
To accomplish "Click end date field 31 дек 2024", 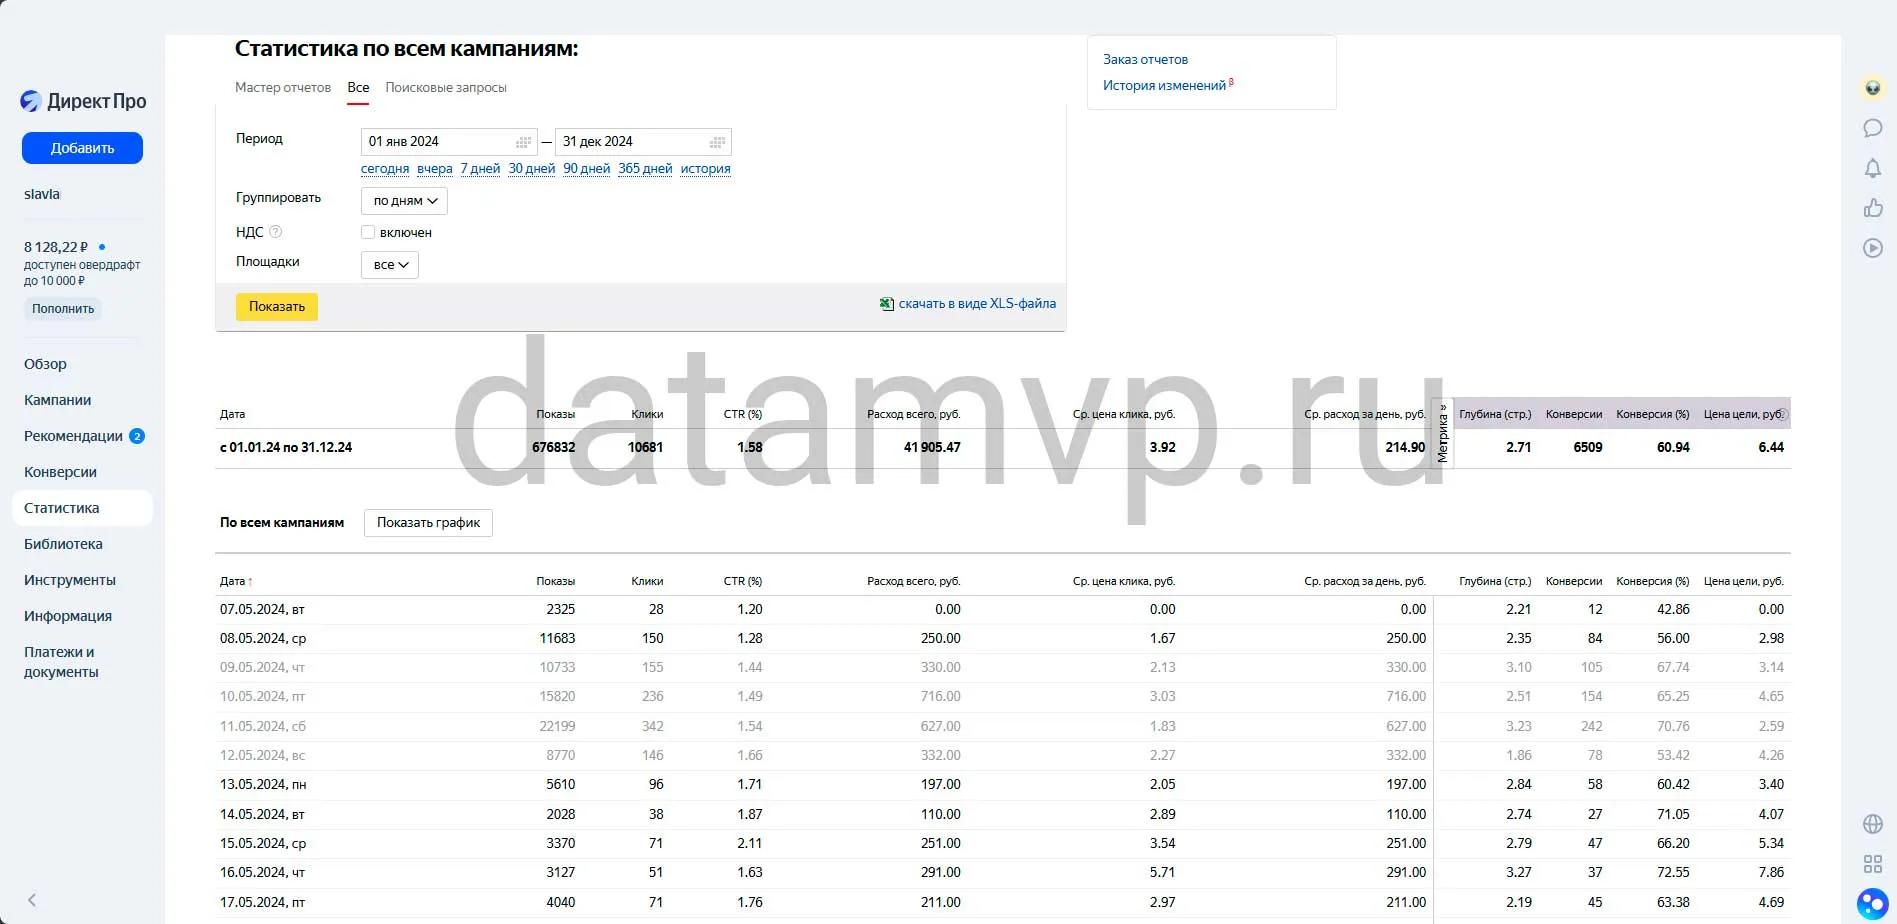I will point(643,142).
